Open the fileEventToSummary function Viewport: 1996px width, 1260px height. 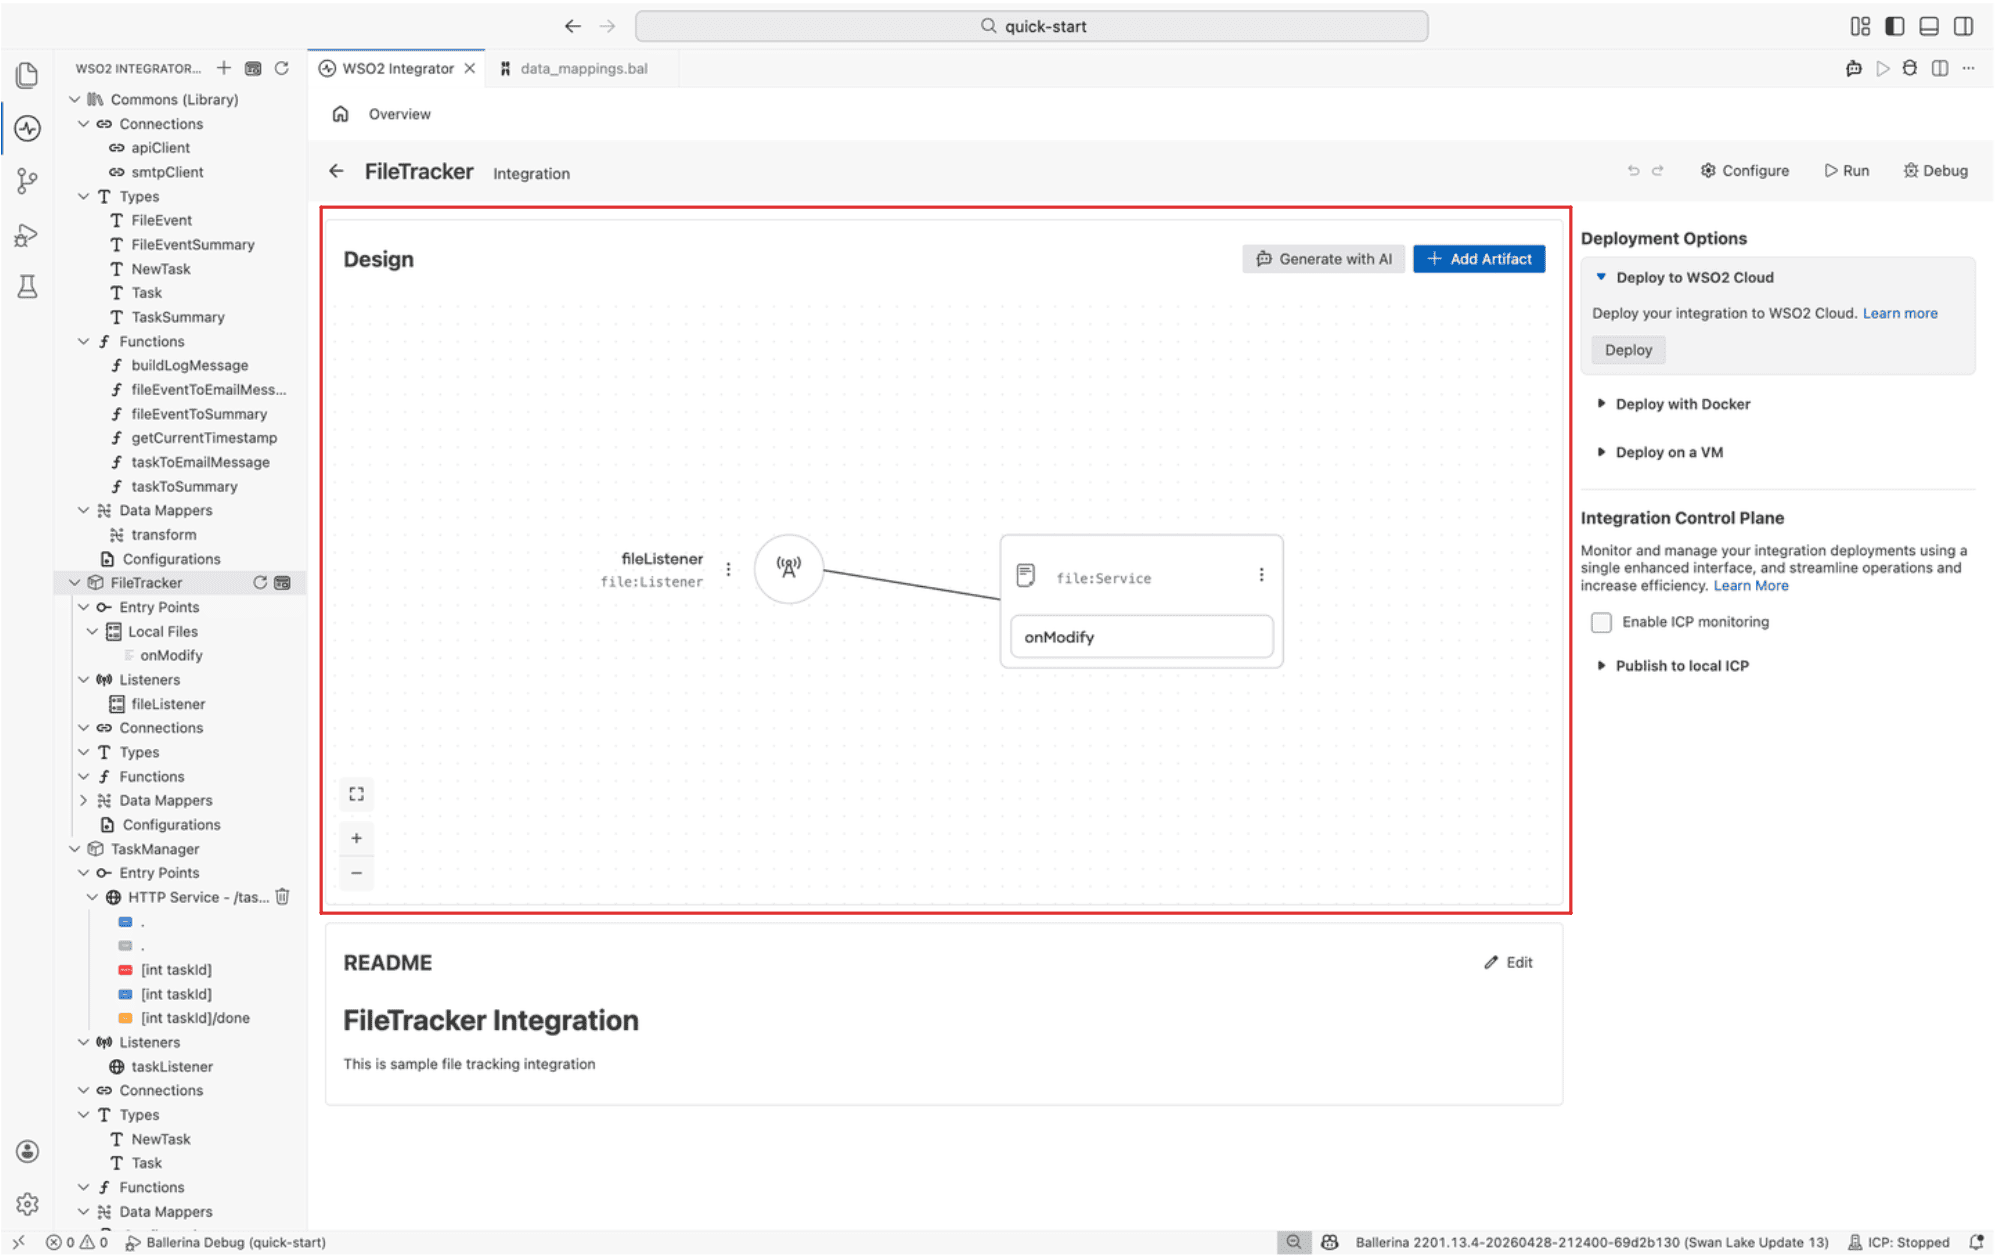[x=199, y=414]
